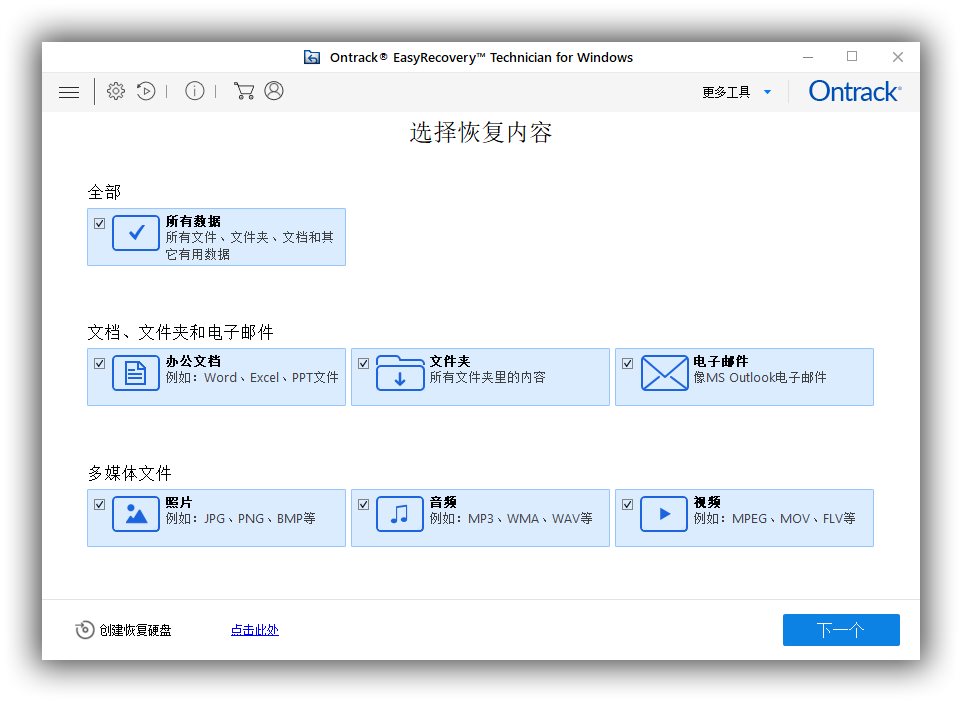This screenshot has height=702, width=962.
Task: Toggle the 视频 checkbox
Action: (x=627, y=504)
